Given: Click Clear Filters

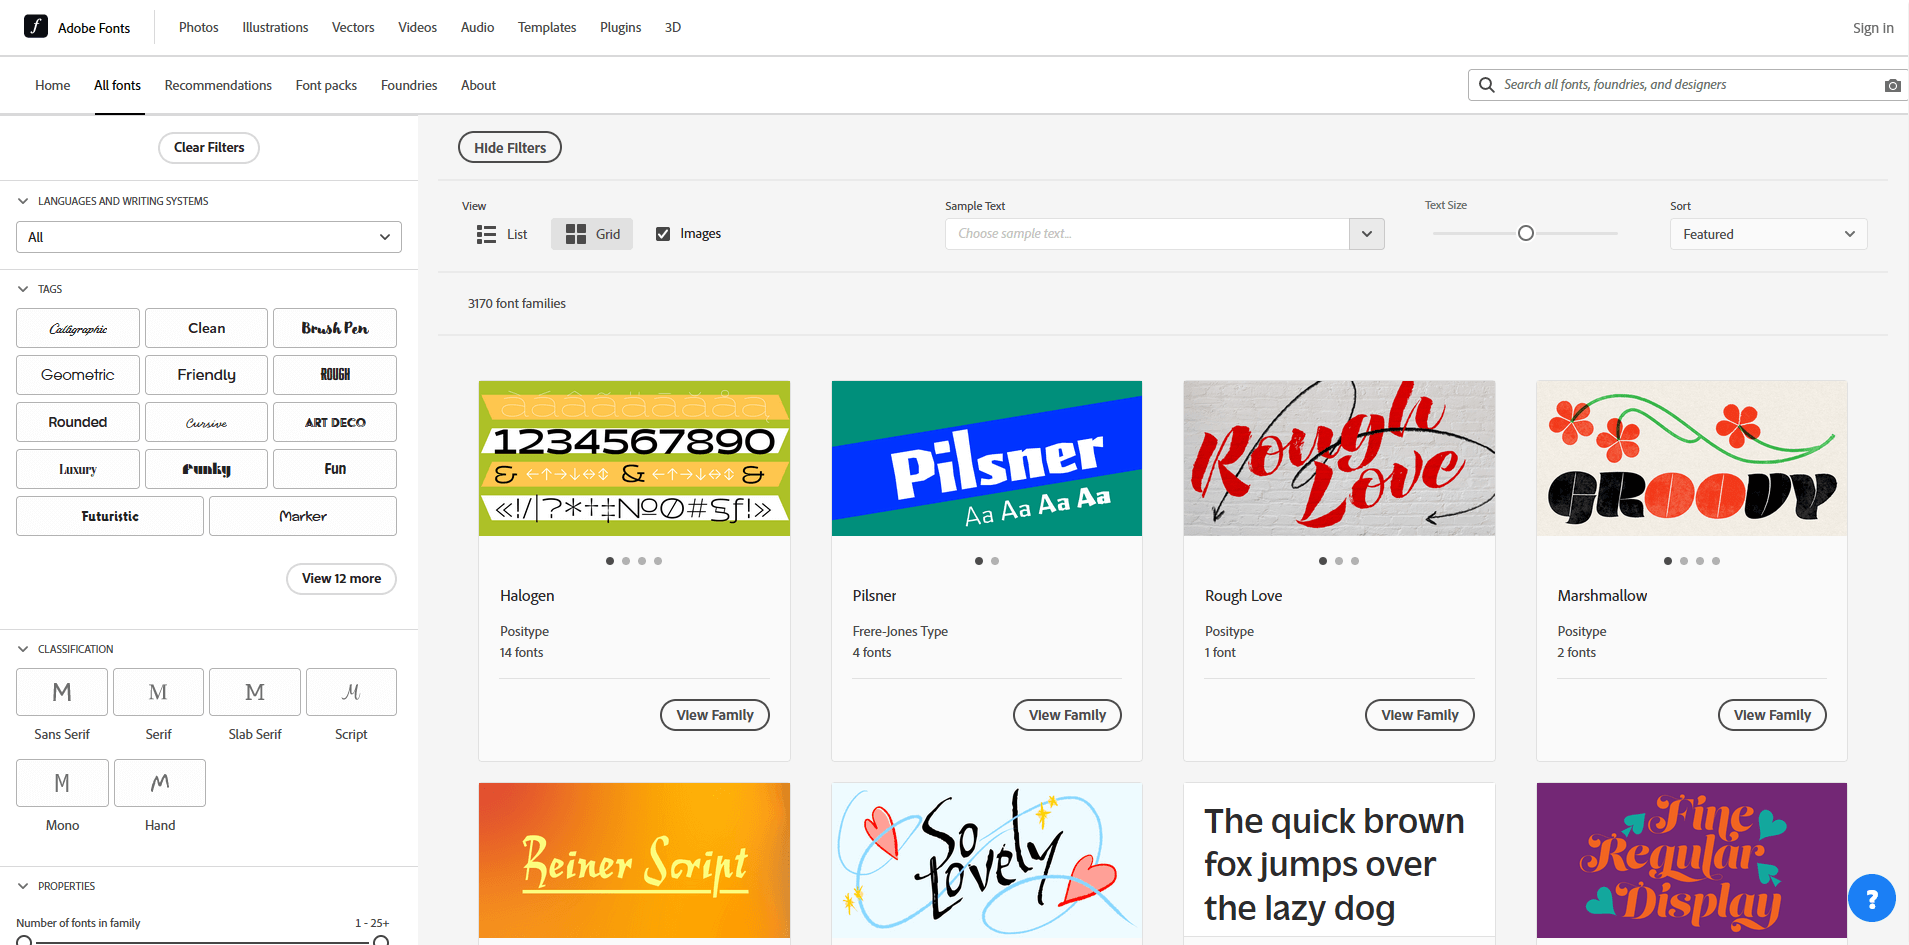Looking at the screenshot, I should pos(208,147).
